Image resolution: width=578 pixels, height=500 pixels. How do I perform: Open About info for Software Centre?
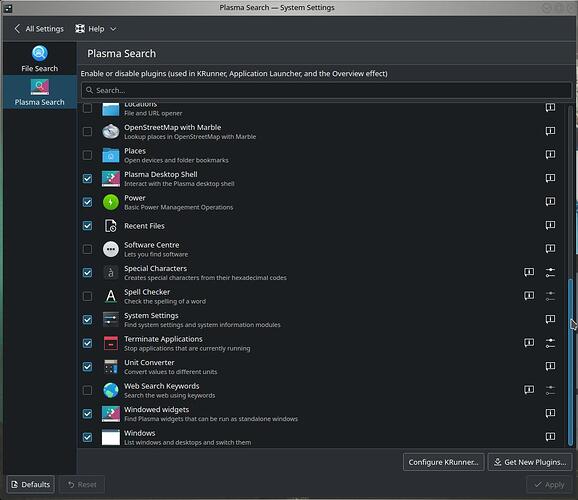click(550, 249)
